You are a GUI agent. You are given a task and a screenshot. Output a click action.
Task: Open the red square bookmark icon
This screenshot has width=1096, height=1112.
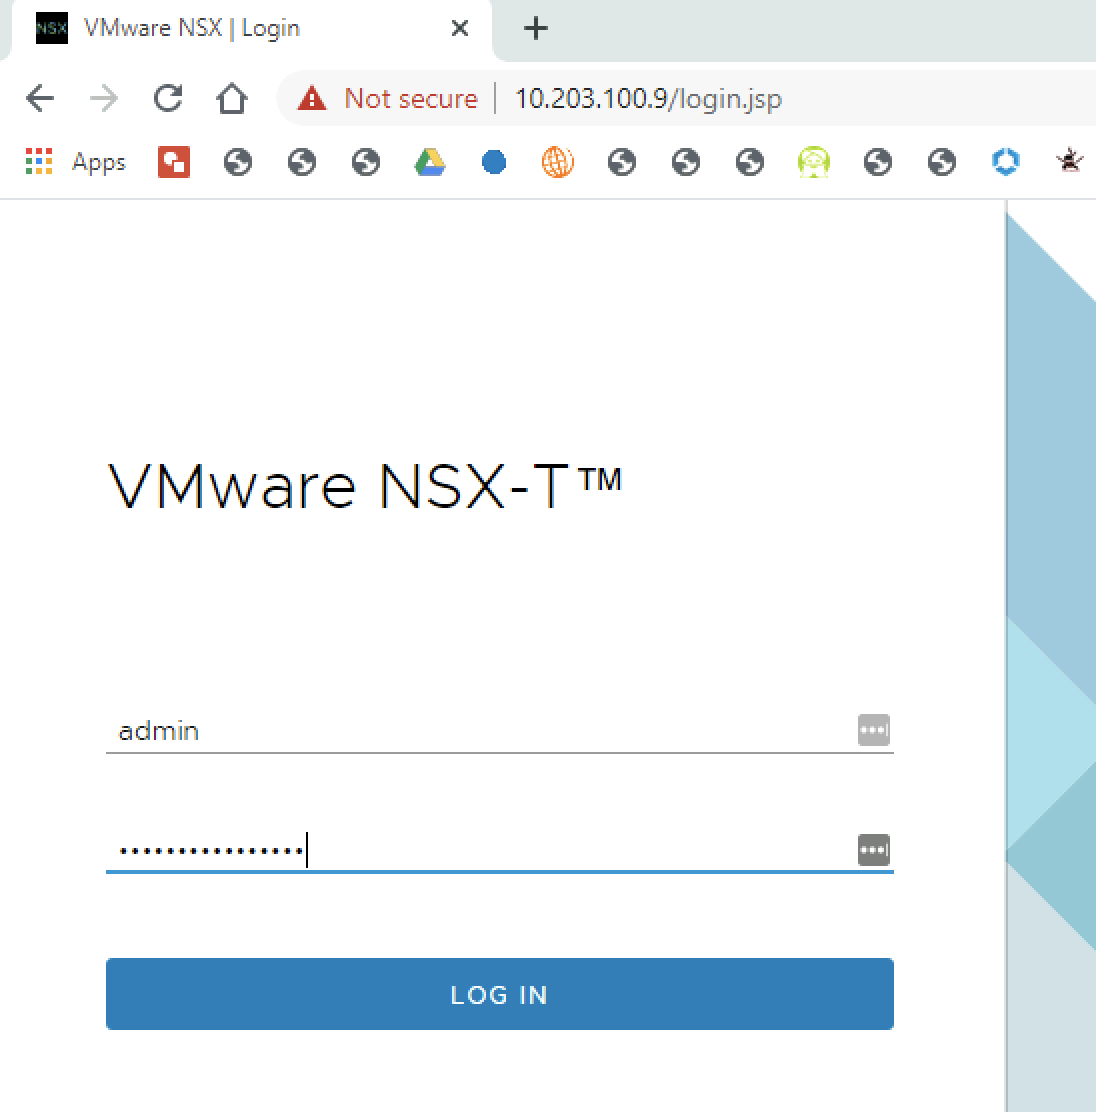pos(173,162)
